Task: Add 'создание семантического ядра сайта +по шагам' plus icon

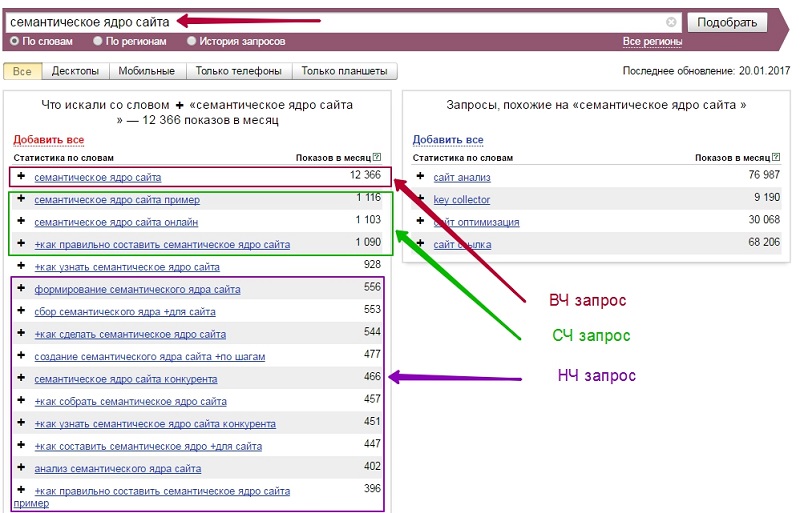Action: [21, 355]
